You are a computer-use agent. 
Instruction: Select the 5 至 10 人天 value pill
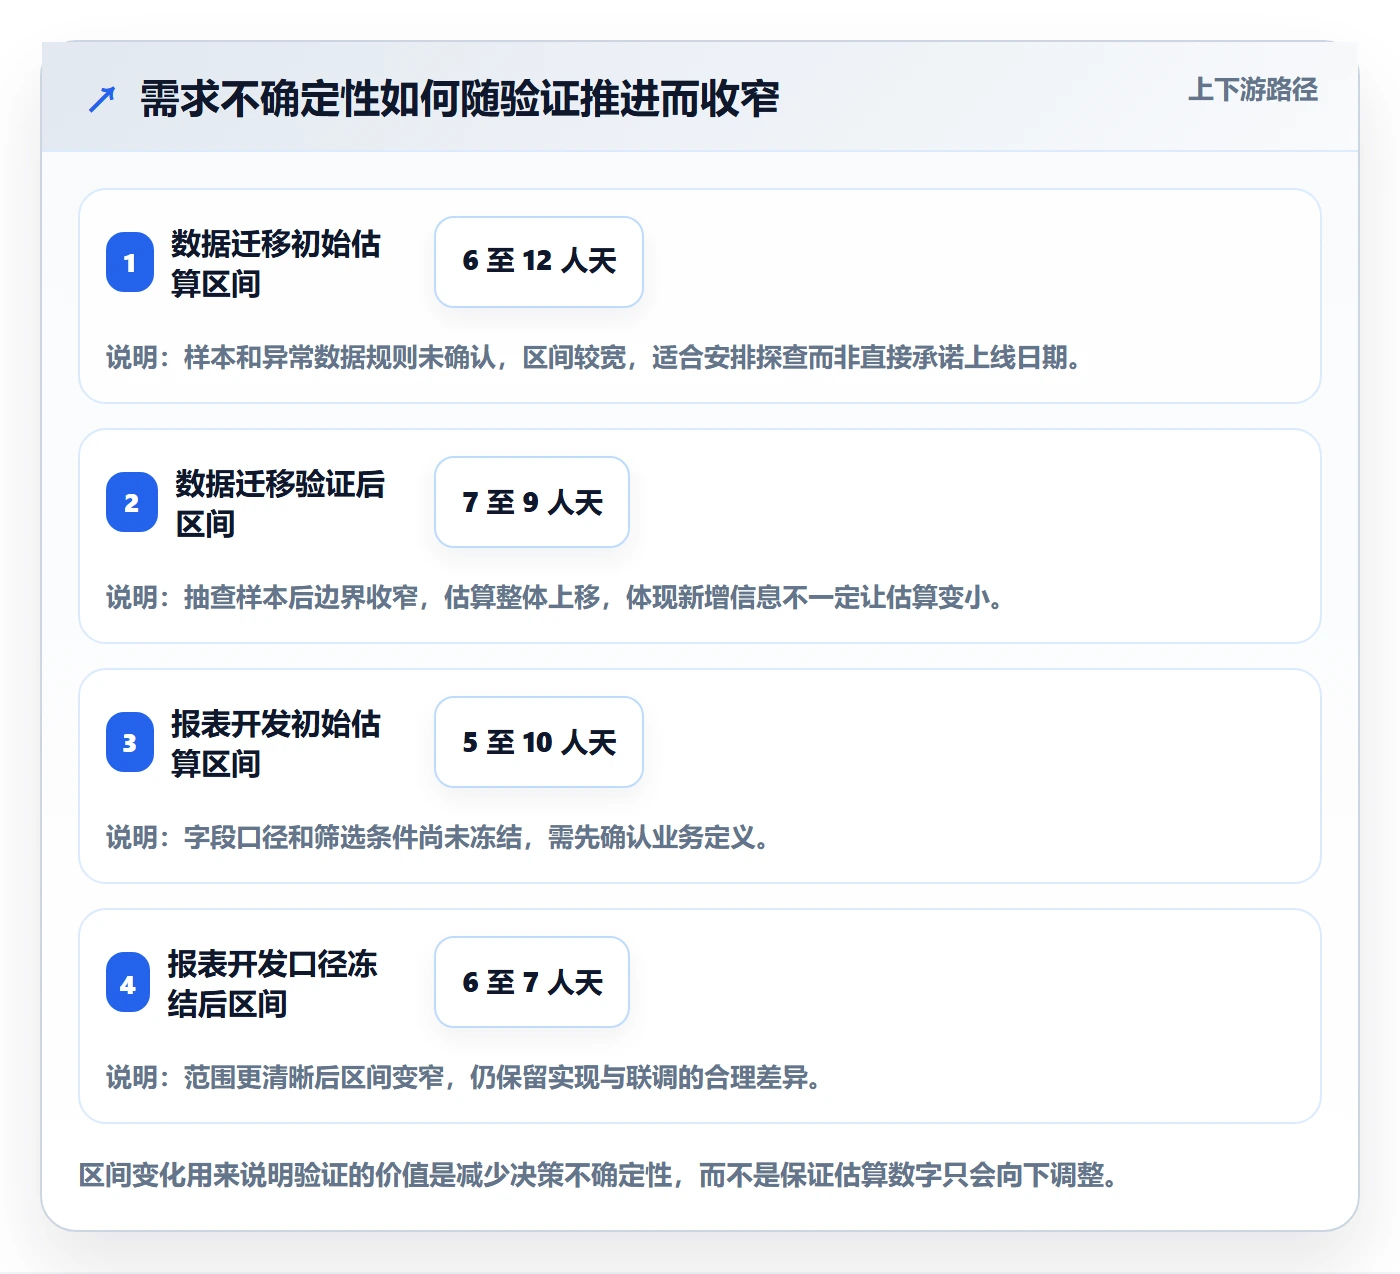click(x=539, y=742)
